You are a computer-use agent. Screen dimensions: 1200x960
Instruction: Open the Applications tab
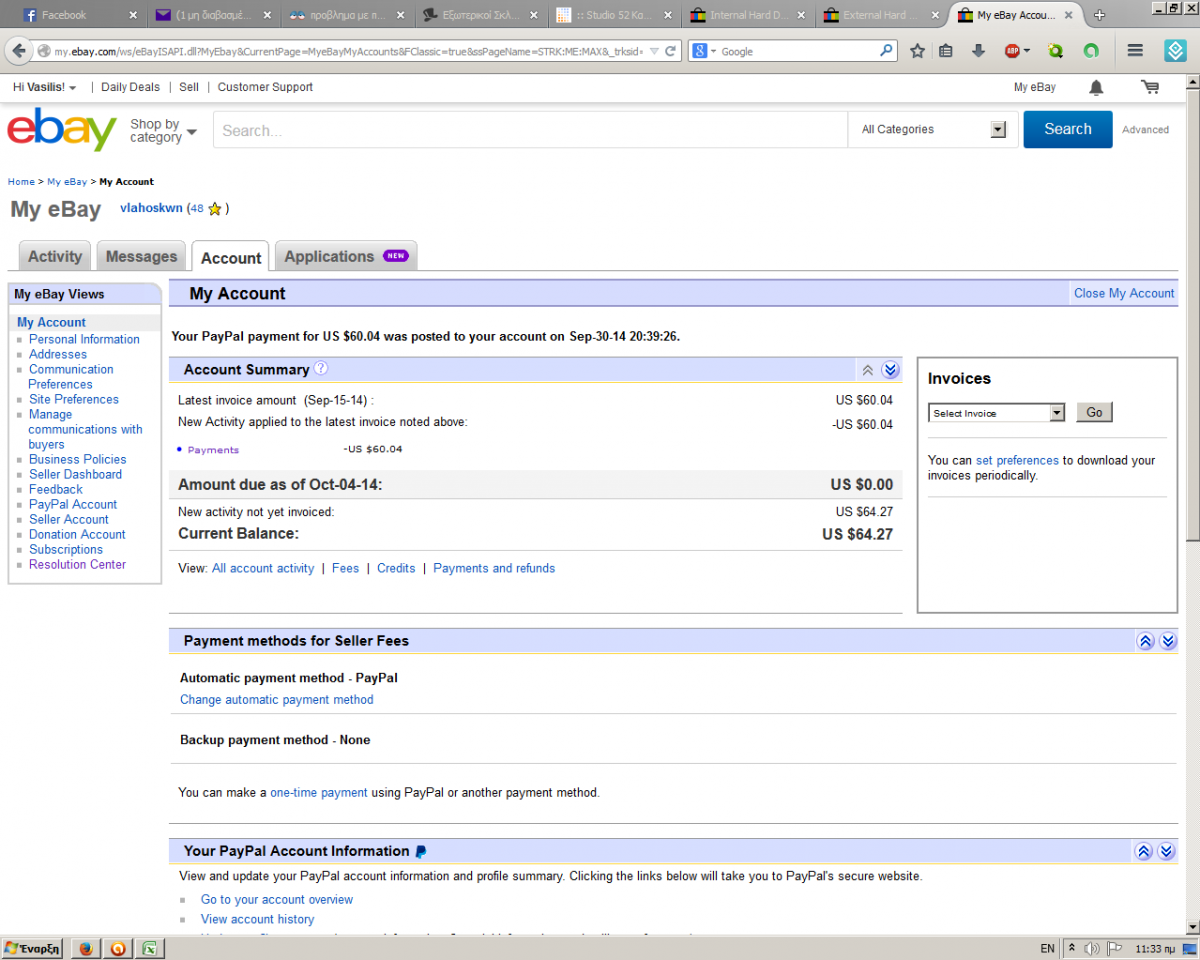point(346,256)
